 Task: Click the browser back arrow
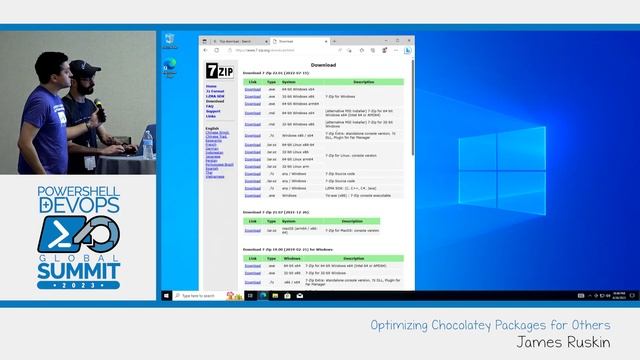tap(205, 50)
